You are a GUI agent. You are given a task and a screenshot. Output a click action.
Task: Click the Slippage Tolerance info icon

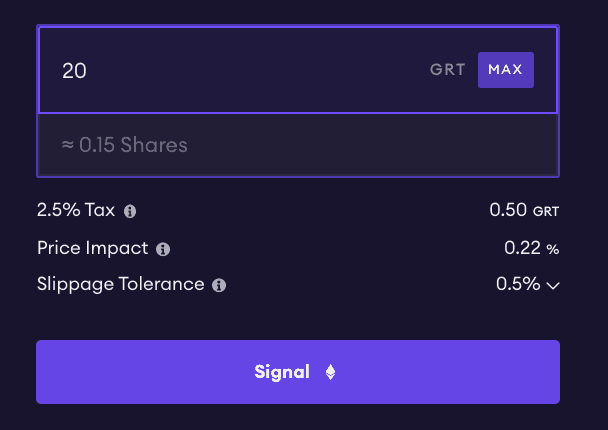[219, 285]
